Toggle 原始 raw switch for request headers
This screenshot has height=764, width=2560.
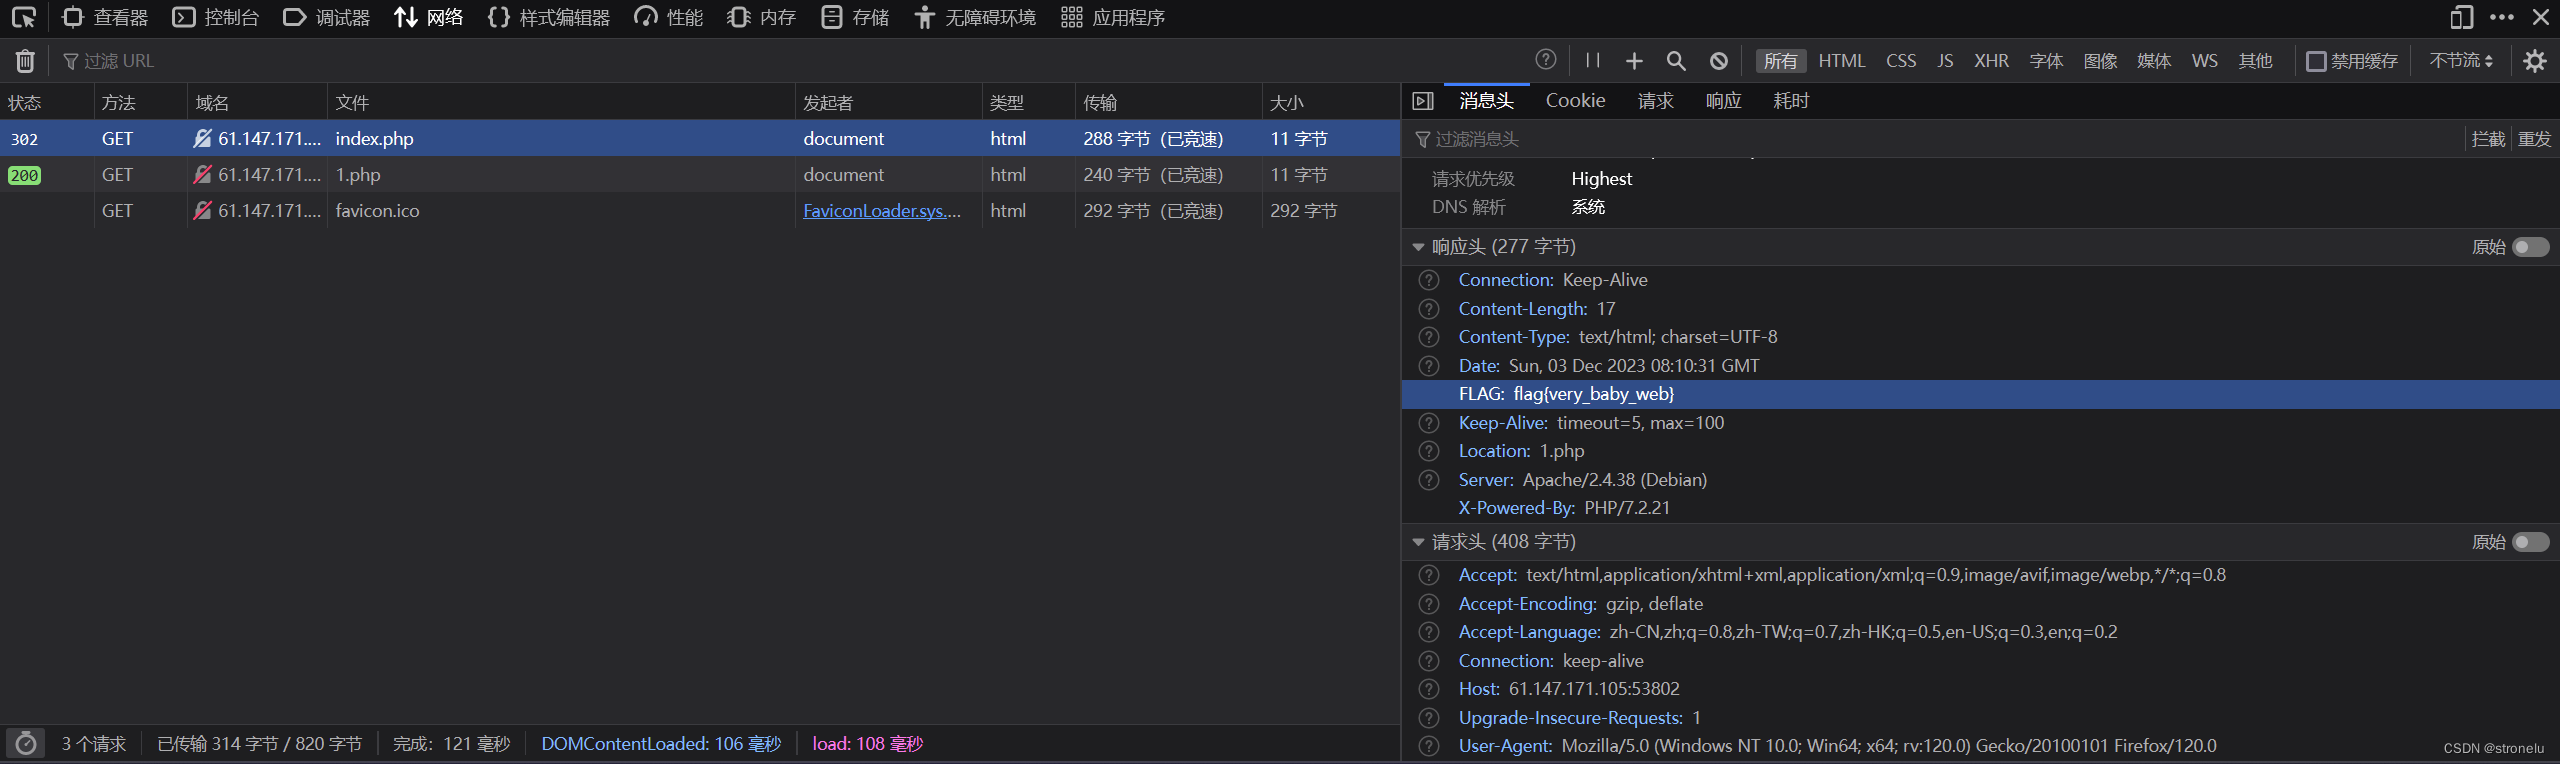point(2531,542)
